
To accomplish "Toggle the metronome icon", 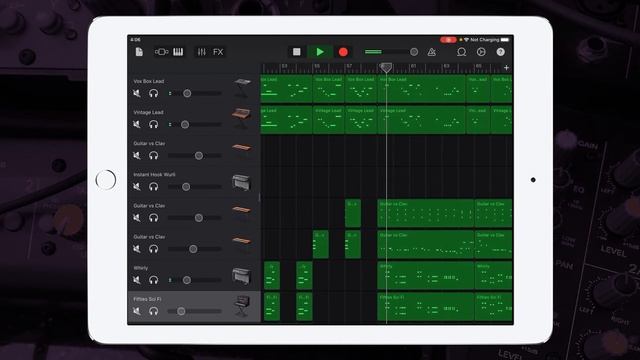I will click(431, 52).
